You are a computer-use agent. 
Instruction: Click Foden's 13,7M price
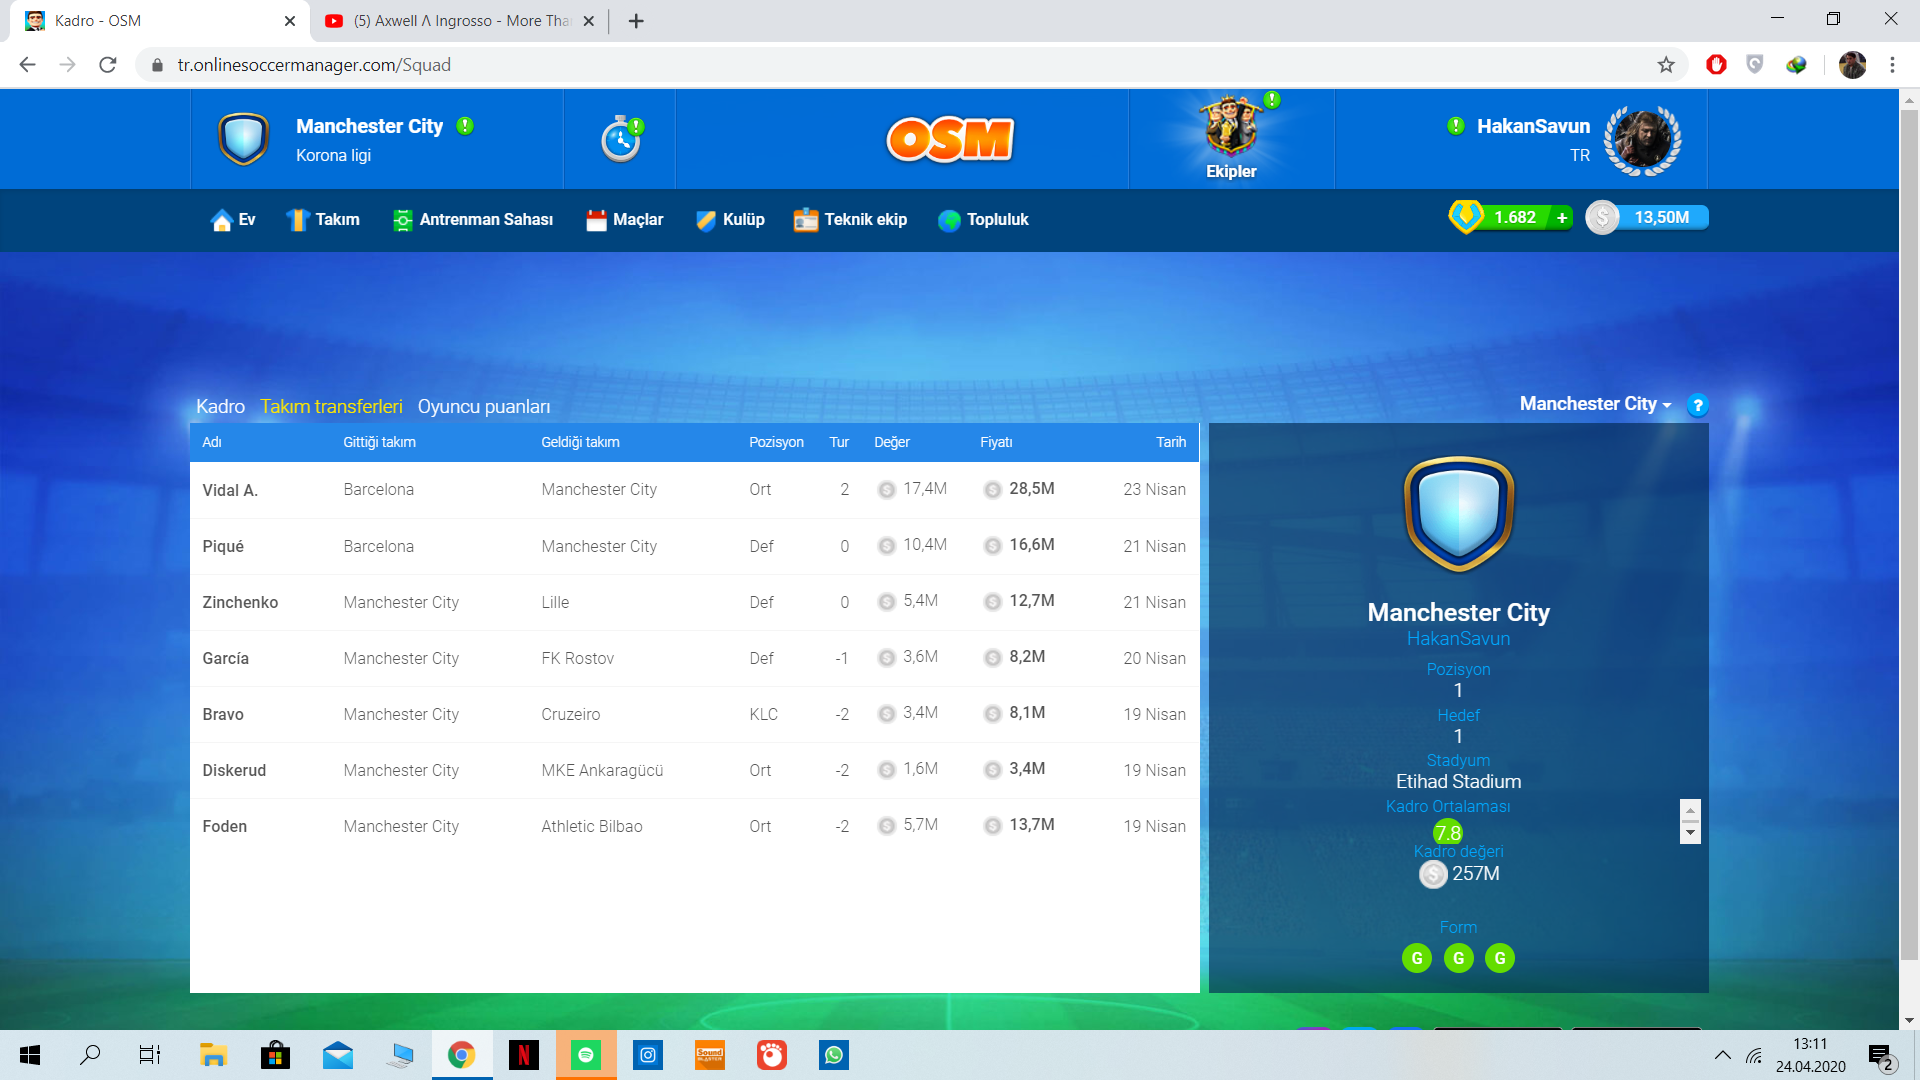[x=1031, y=825]
